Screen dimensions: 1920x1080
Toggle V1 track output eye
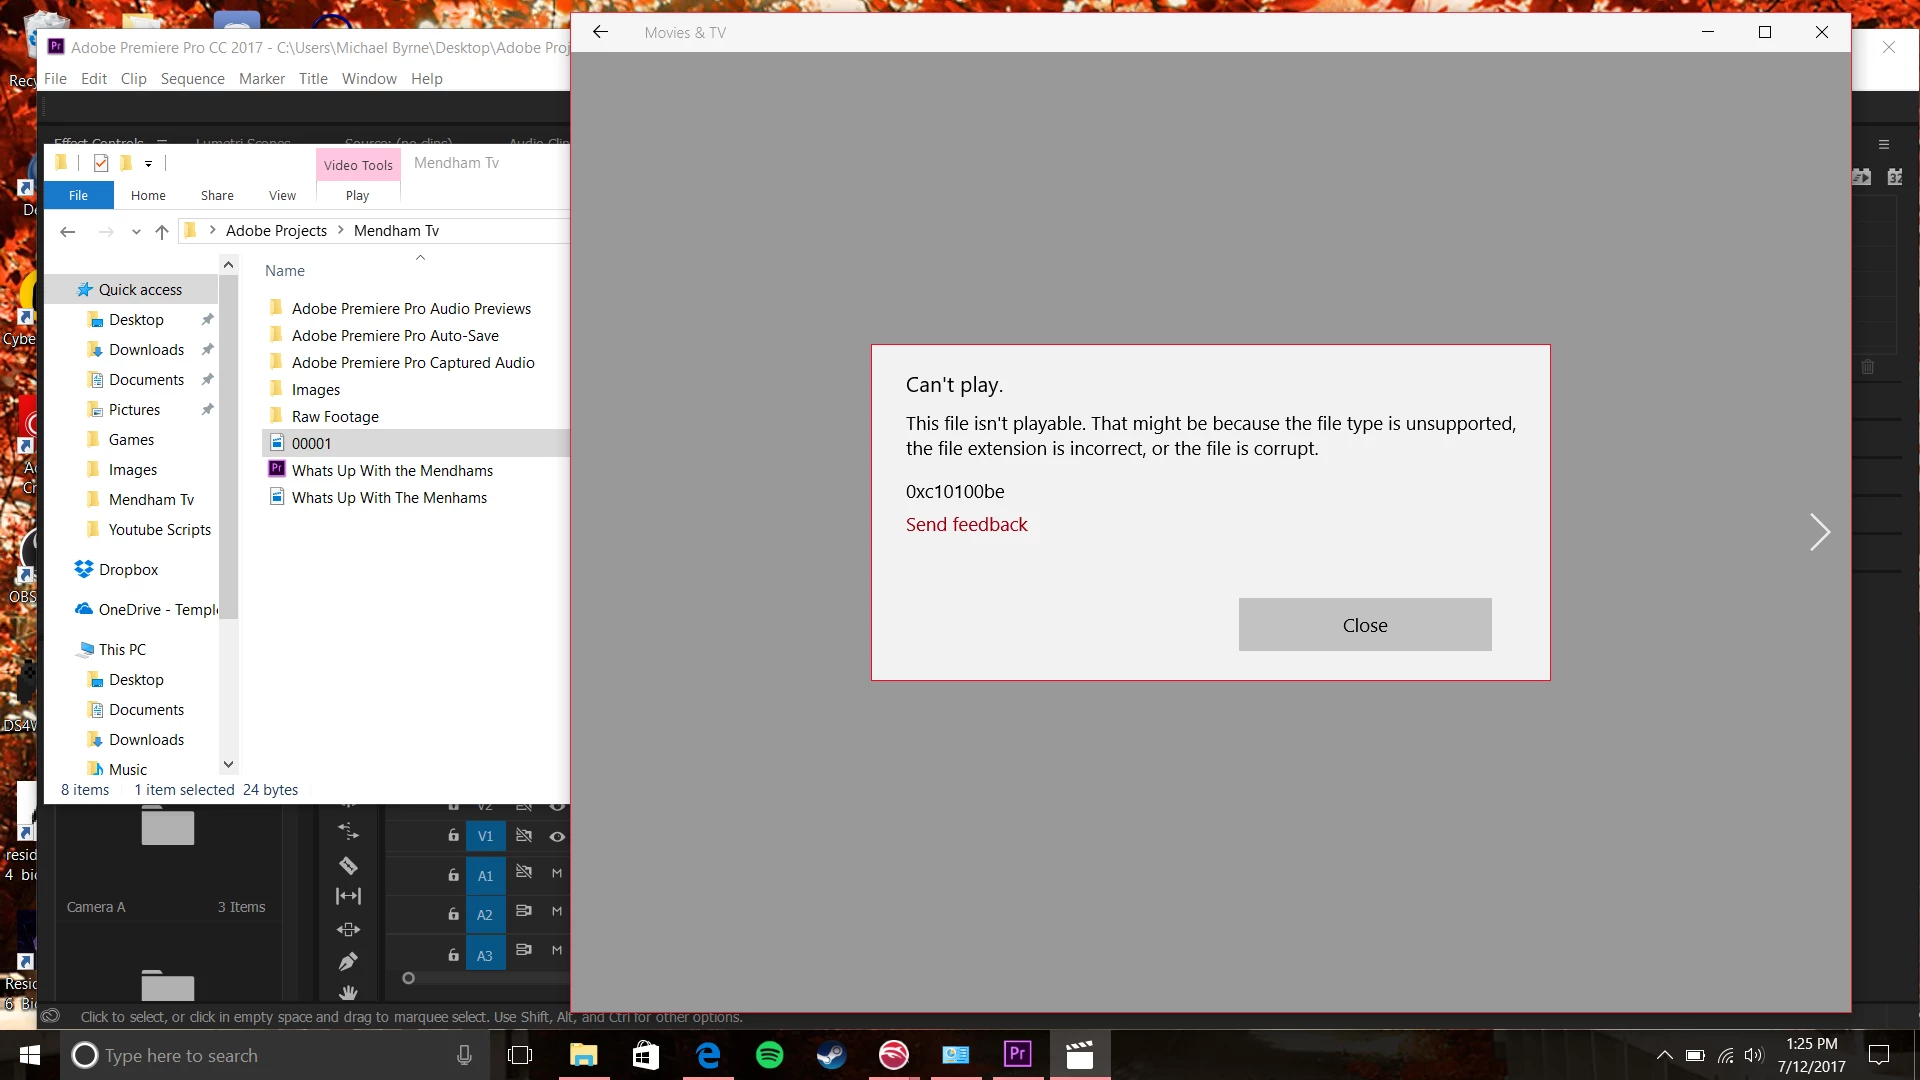point(557,836)
